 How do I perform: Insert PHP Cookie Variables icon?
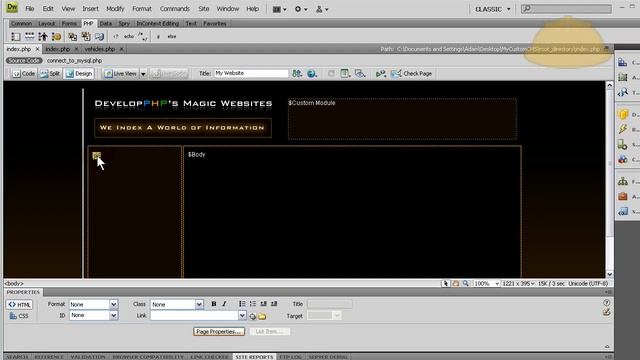click(57, 37)
